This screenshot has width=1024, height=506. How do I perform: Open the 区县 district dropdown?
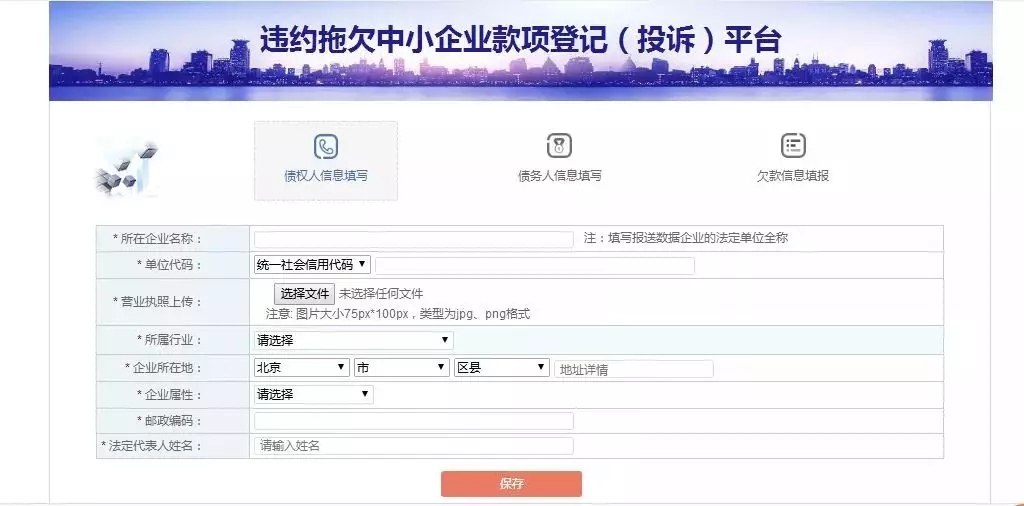tap(501, 368)
